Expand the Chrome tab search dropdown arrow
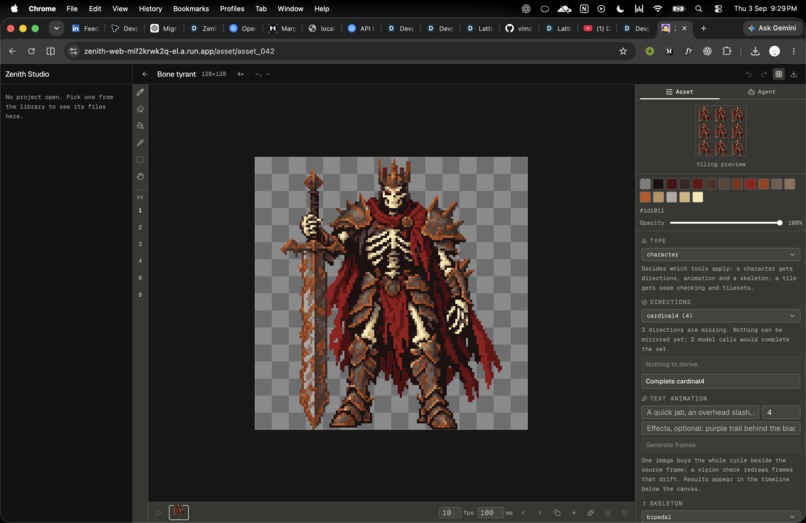 point(56,28)
